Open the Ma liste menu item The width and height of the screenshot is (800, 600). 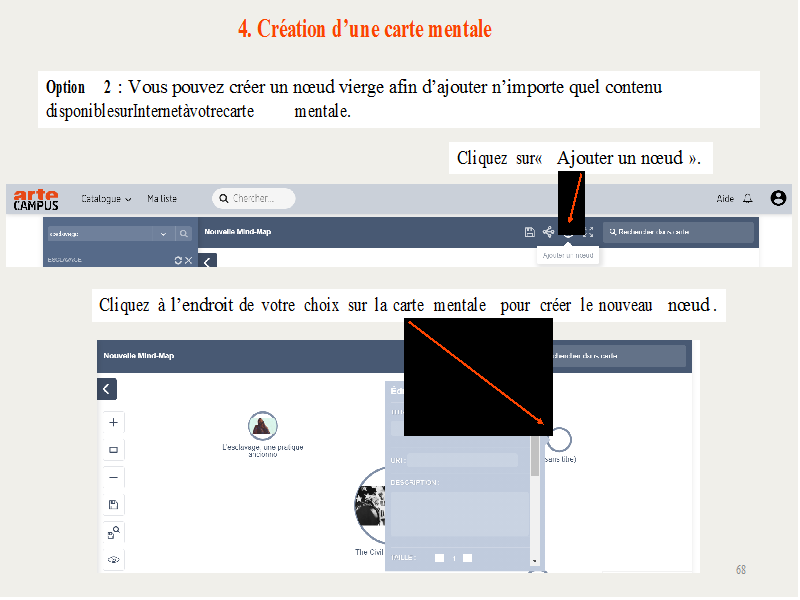[x=162, y=199]
